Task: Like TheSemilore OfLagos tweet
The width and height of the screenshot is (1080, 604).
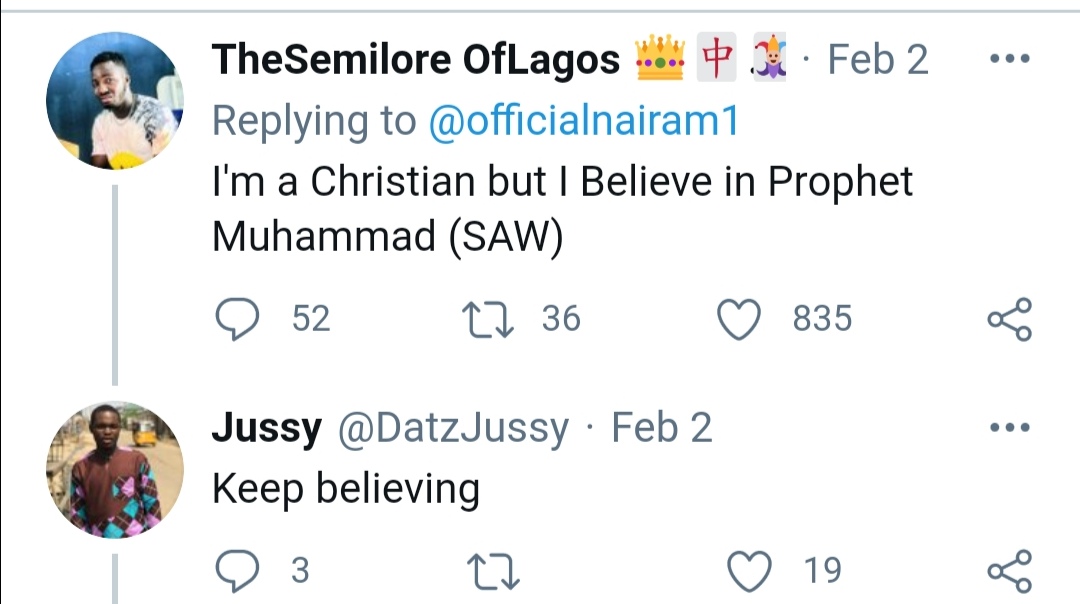Action: tap(740, 319)
